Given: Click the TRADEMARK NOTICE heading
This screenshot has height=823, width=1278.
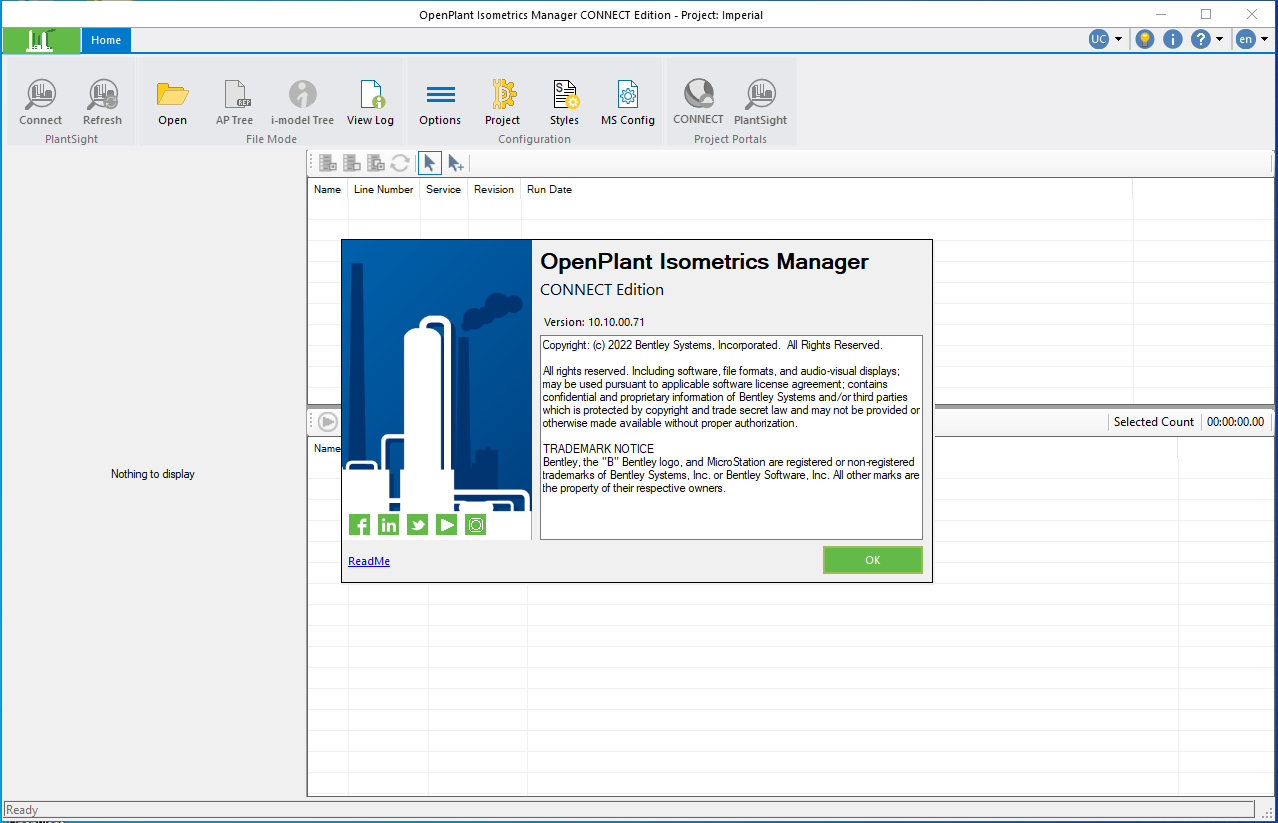Looking at the screenshot, I should pyautogui.click(x=598, y=449).
